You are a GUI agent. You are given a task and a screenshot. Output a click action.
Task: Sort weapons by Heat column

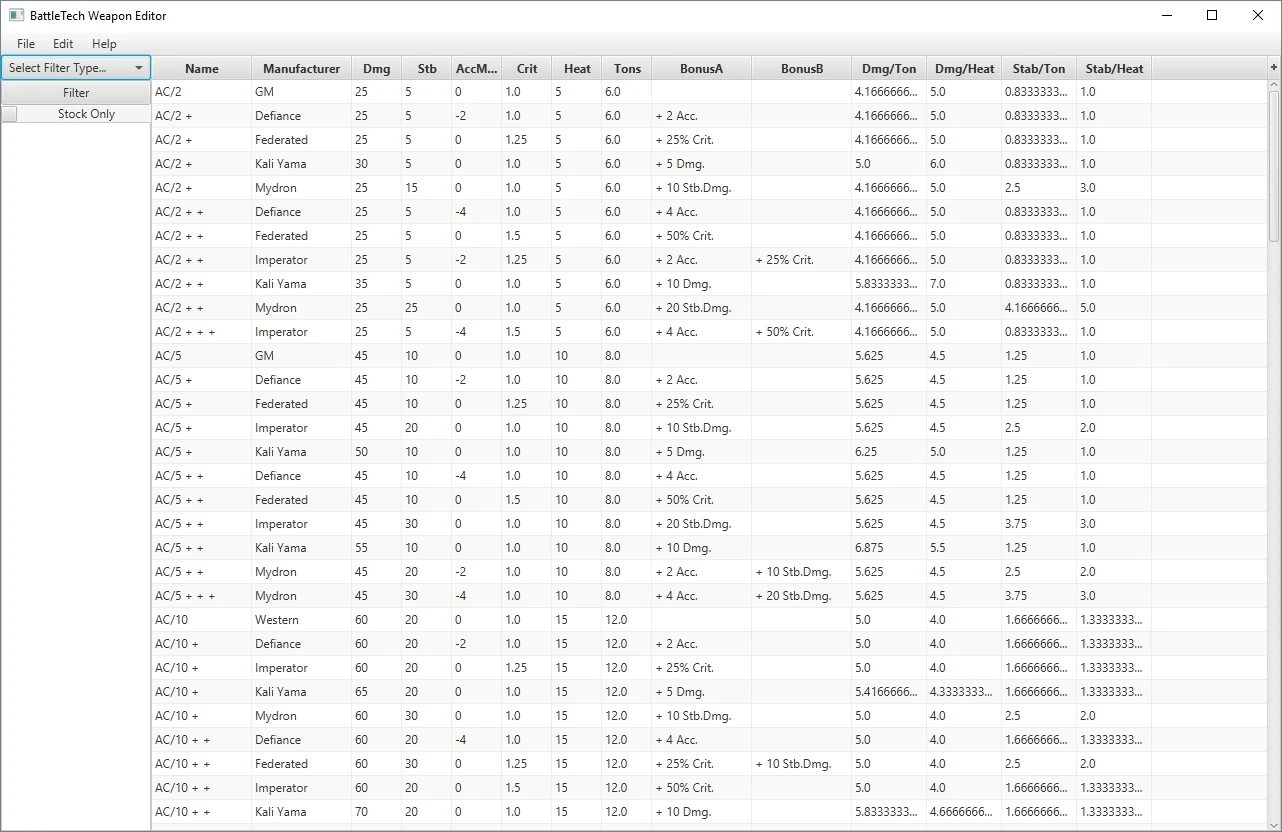coord(576,67)
